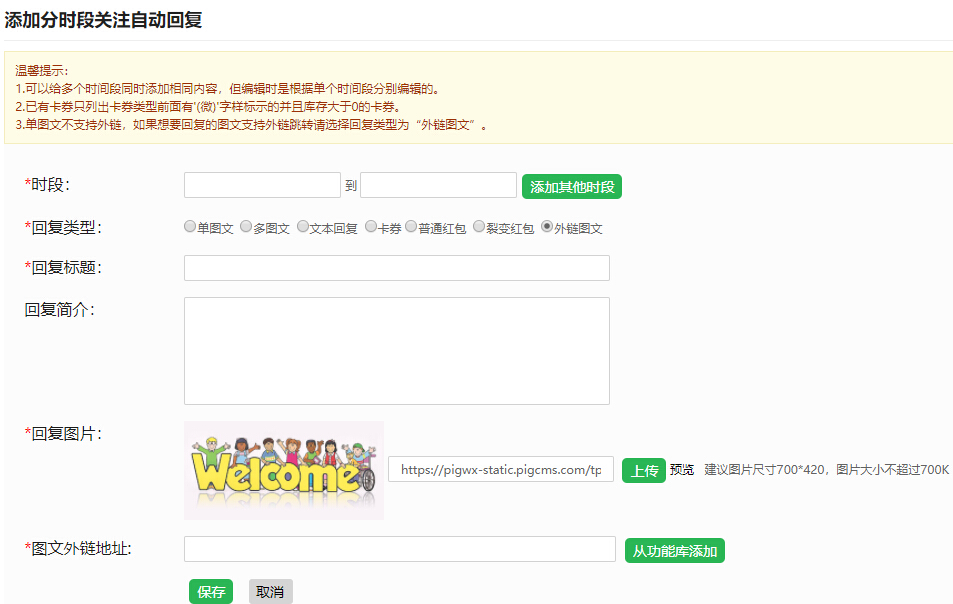Screen dimensions: 953x604
Task: Click the first 时段 start time field
Action: 261,185
